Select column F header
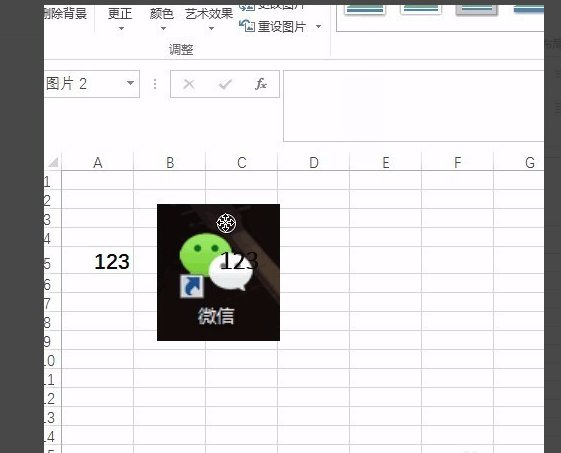This screenshot has height=453, width=561. pyautogui.click(x=458, y=162)
